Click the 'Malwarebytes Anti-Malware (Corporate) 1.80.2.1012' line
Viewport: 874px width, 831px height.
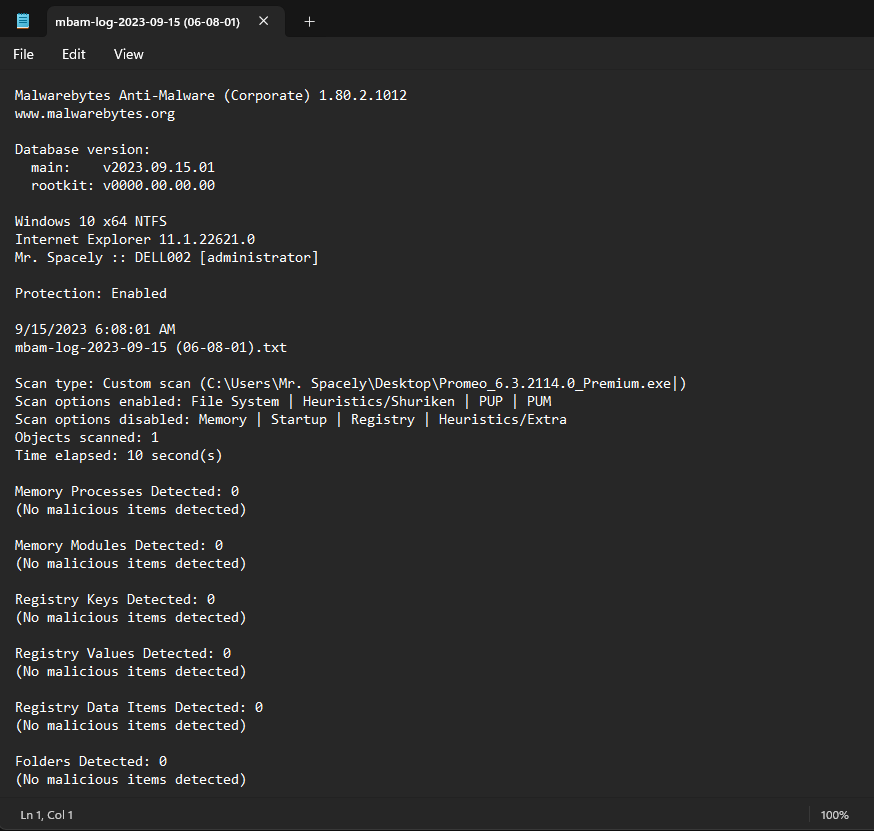pyautogui.click(x=211, y=95)
